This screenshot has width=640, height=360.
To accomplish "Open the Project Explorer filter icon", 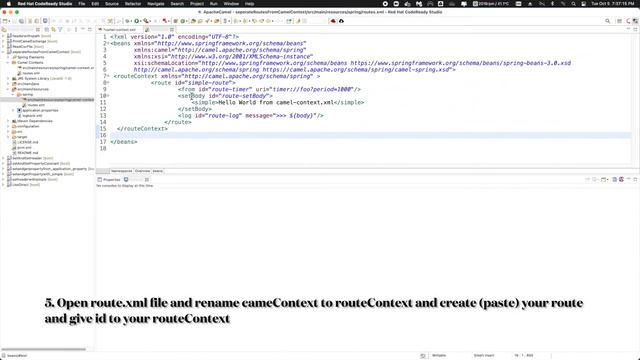I will point(60,29).
